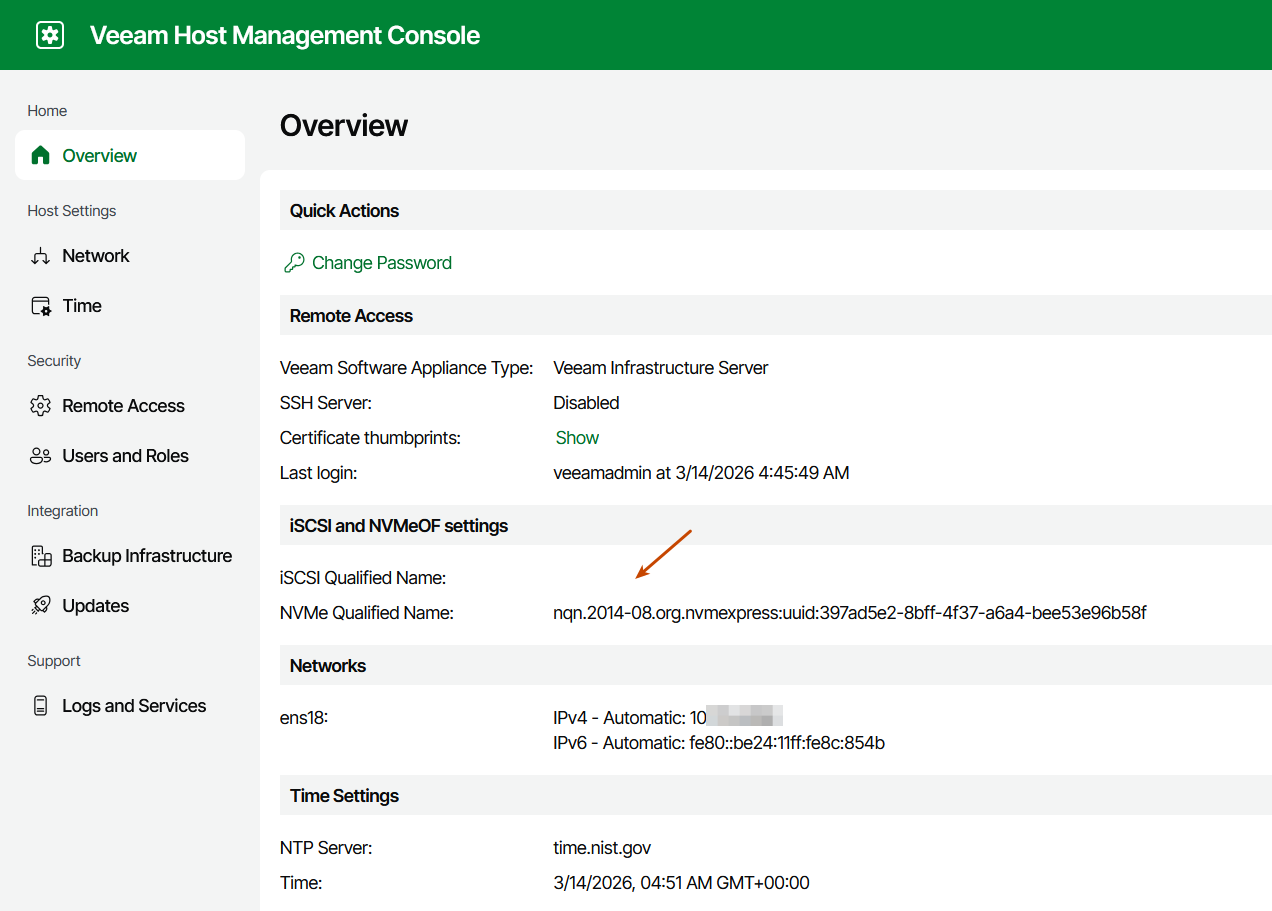Image resolution: width=1272 pixels, height=911 pixels.
Task: Click the Networks section header
Action: coord(328,666)
